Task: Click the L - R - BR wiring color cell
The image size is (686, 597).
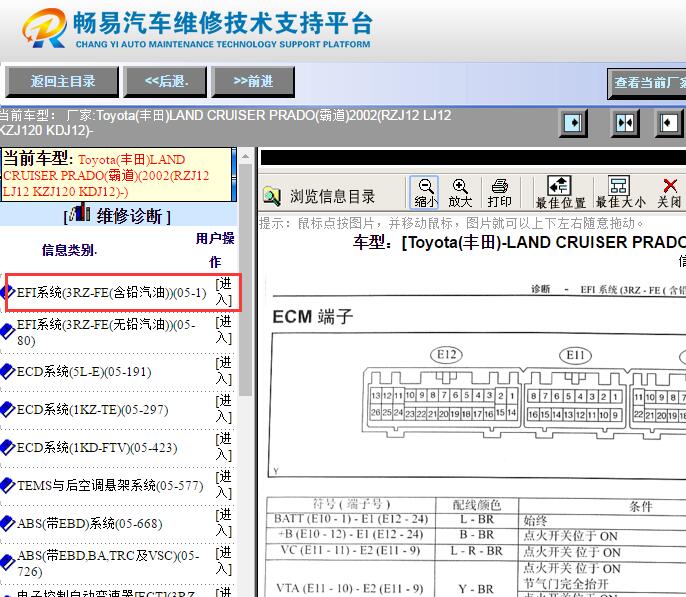Action: click(x=477, y=551)
